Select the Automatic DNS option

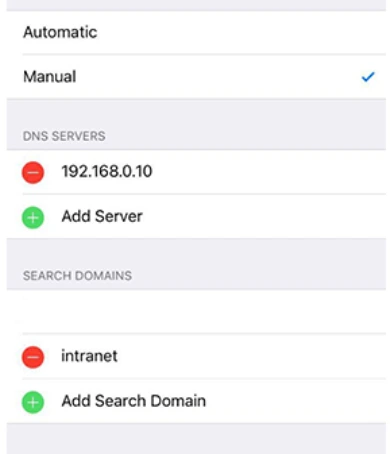(x=196, y=32)
